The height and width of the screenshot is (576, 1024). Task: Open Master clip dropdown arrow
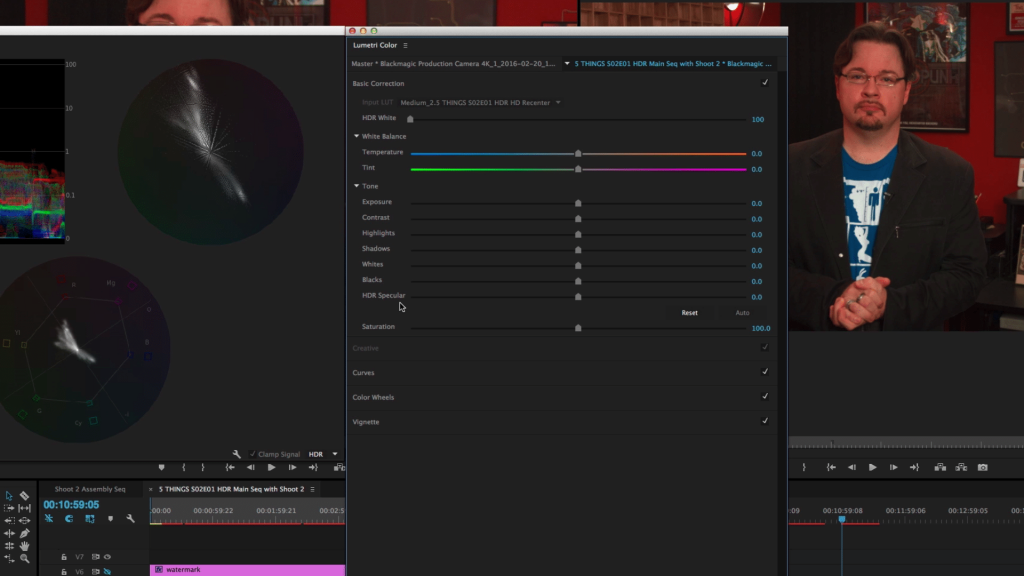567,63
